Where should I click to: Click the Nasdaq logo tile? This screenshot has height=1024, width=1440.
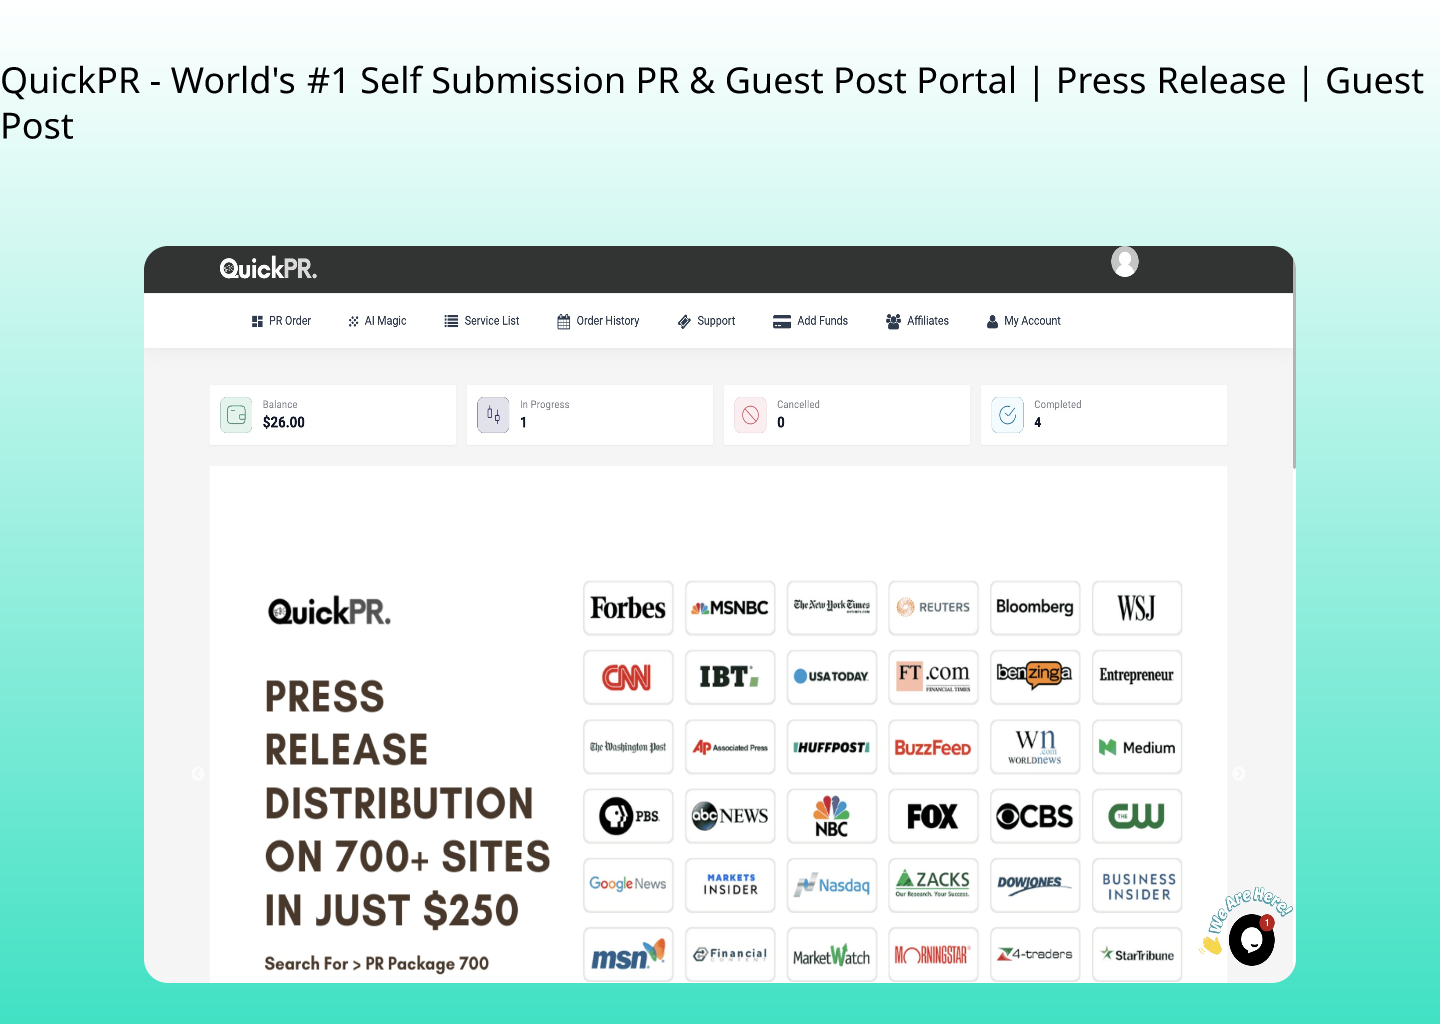pyautogui.click(x=832, y=885)
